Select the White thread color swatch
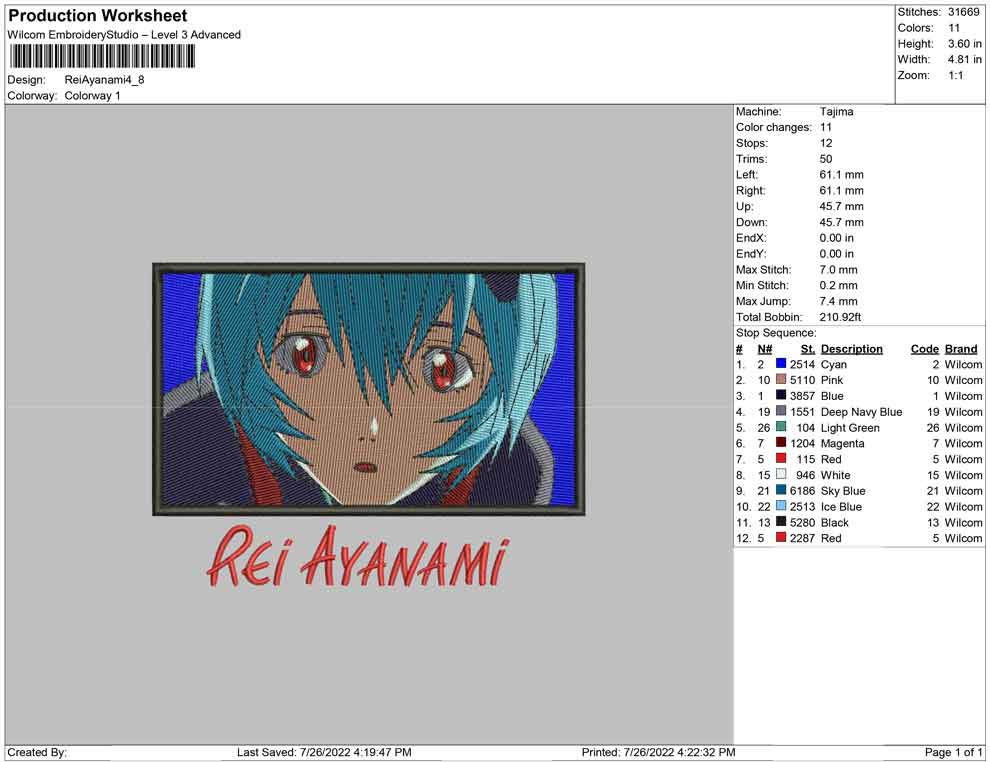 [x=781, y=475]
